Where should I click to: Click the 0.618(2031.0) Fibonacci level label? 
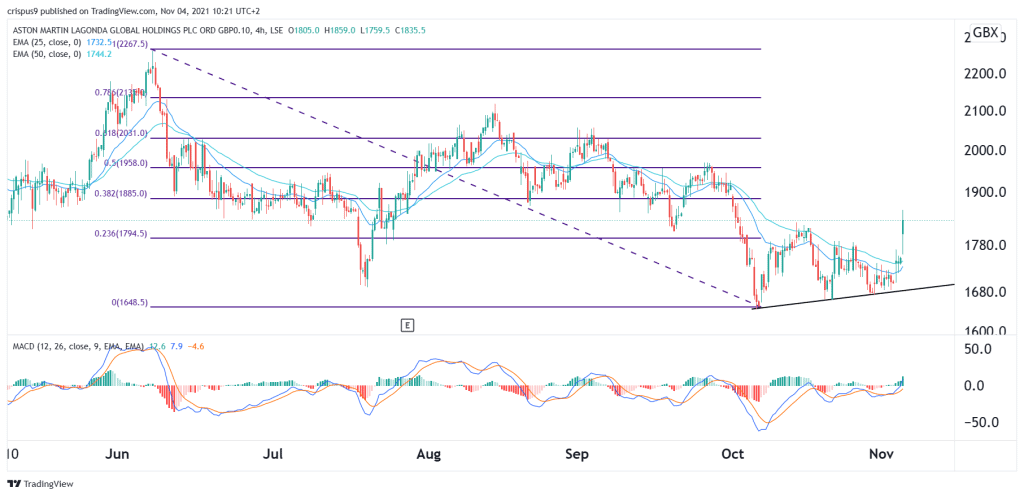[120, 133]
